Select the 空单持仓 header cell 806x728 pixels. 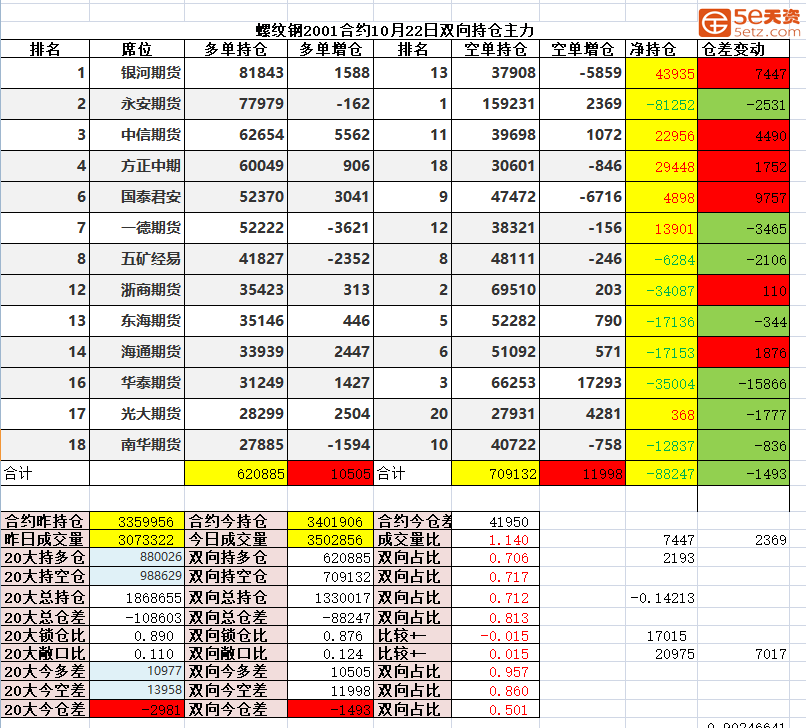pyautogui.click(x=496, y=49)
